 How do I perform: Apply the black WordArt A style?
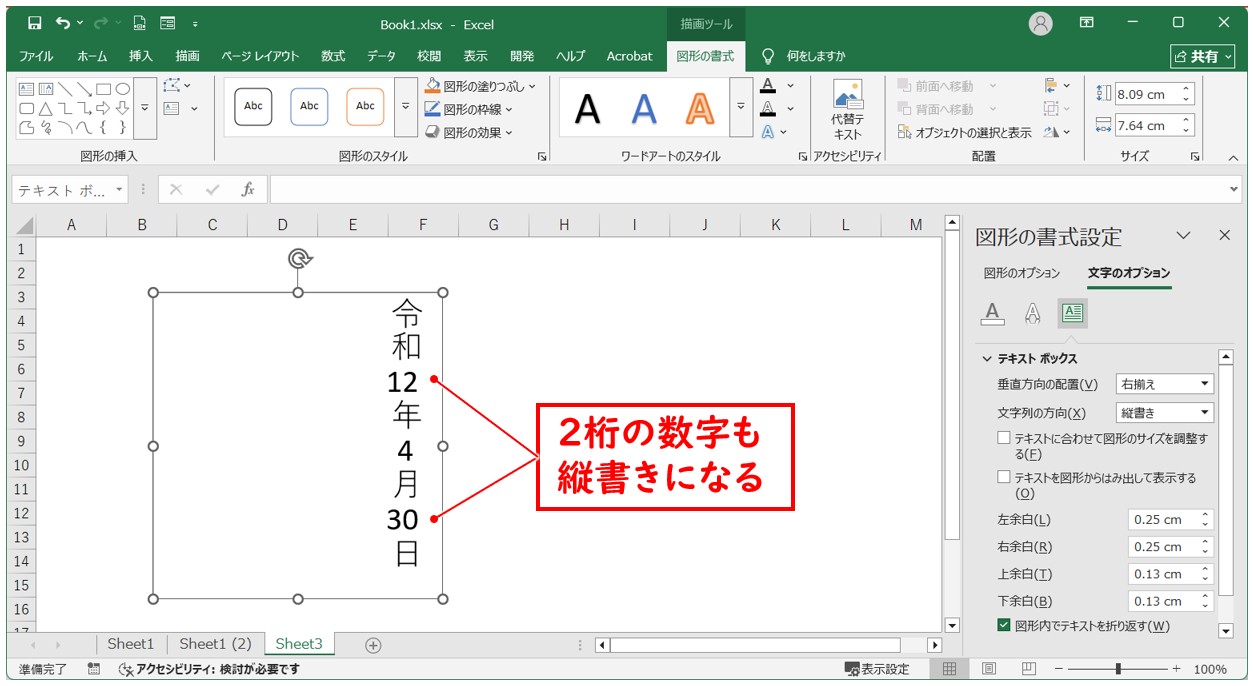tap(588, 109)
